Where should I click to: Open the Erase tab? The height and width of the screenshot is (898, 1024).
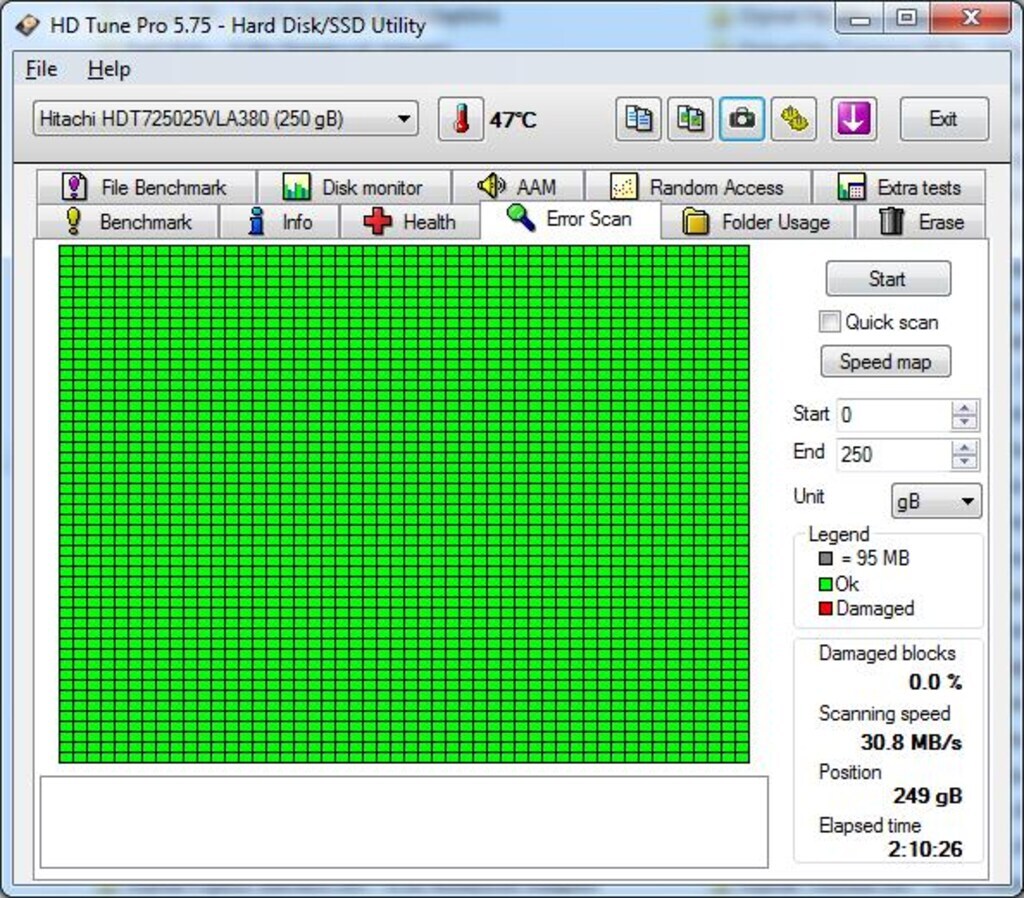921,222
